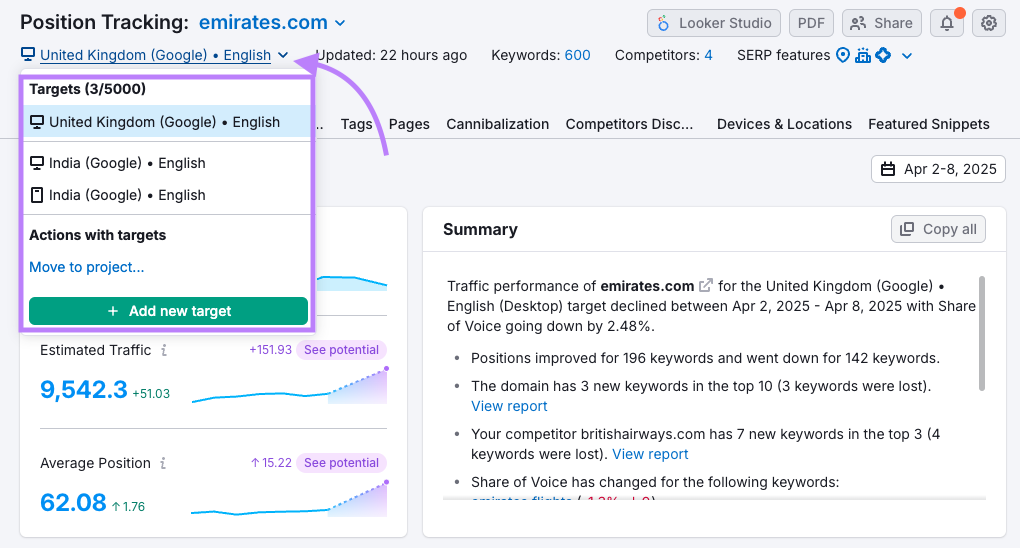
Task: Expand the emirates.com project dropdown
Action: click(x=340, y=23)
